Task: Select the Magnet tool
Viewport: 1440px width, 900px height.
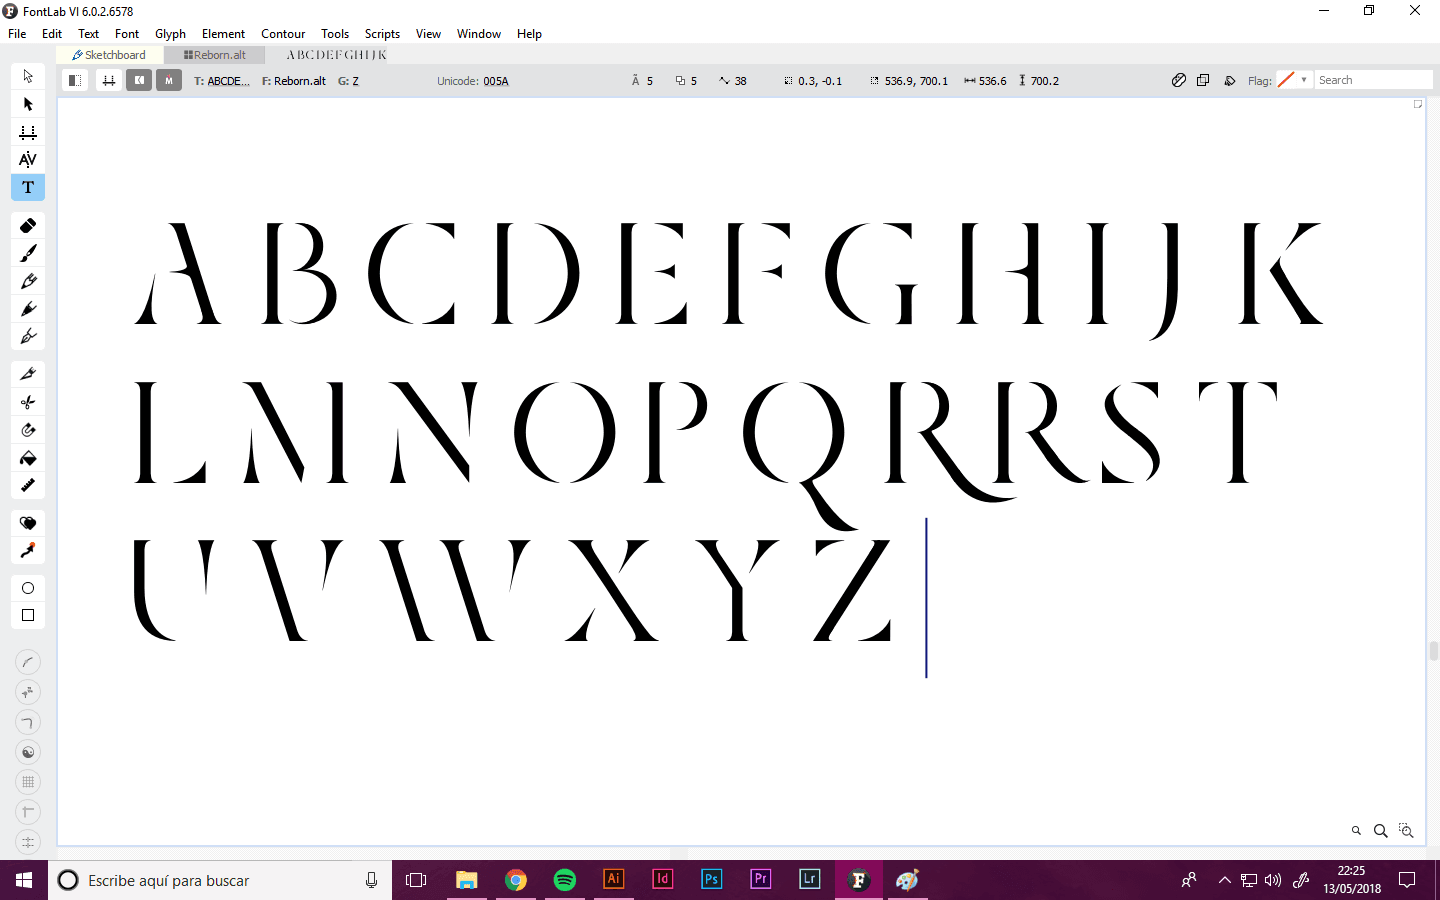Action: pyautogui.click(x=28, y=430)
